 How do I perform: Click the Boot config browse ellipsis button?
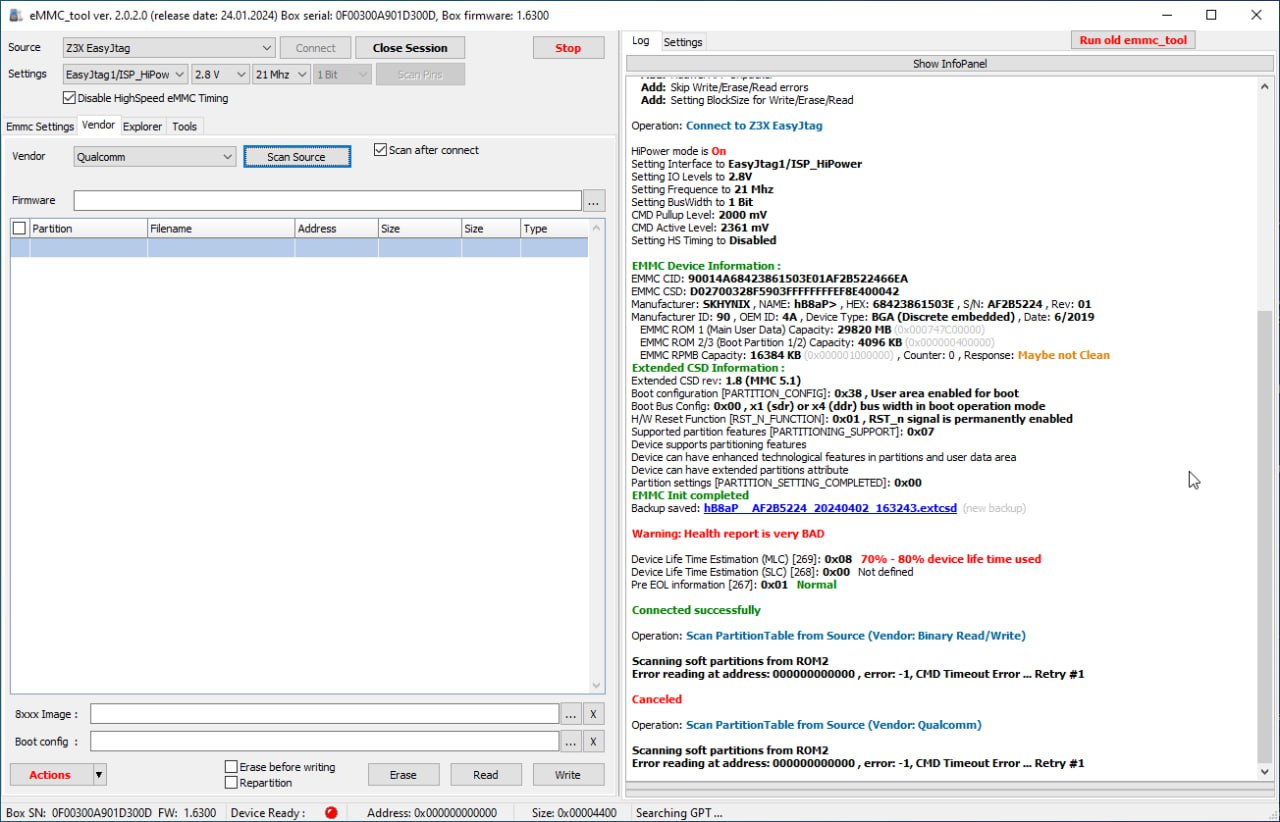570,741
